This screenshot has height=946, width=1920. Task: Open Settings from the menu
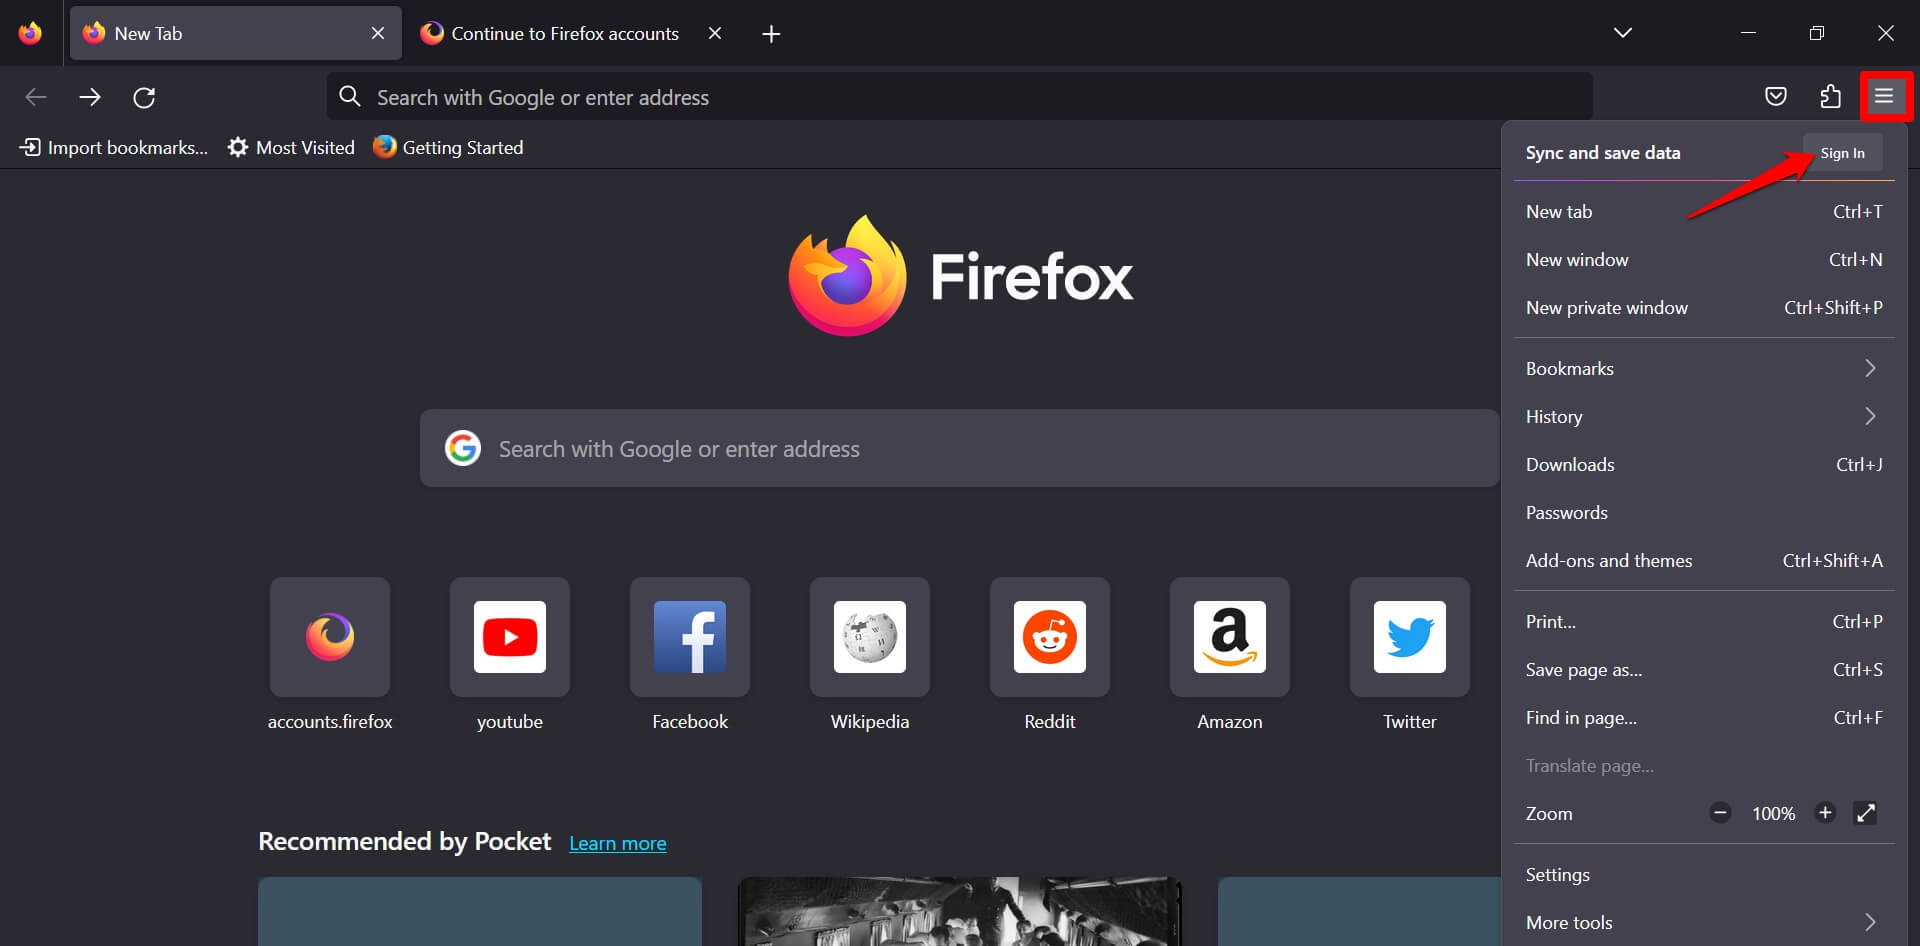point(1704,874)
